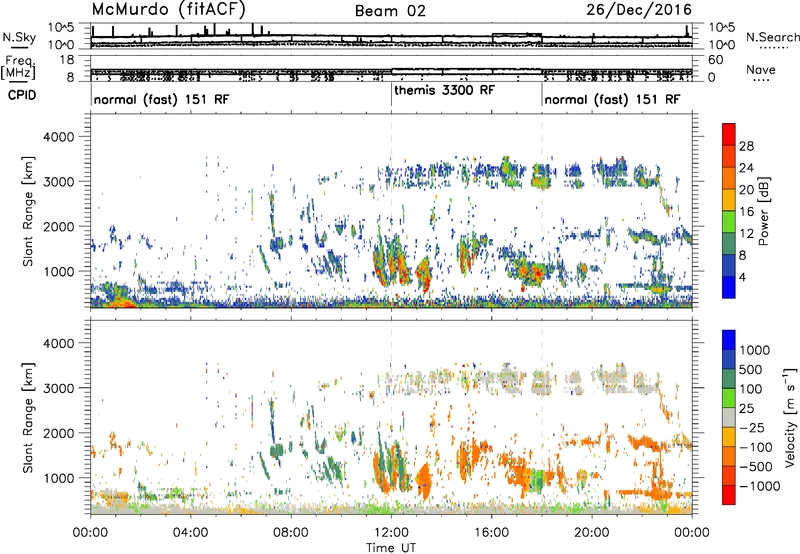800x554 pixels.
Task: Click the 16:00 time tick label
Action: pyautogui.click(x=491, y=533)
